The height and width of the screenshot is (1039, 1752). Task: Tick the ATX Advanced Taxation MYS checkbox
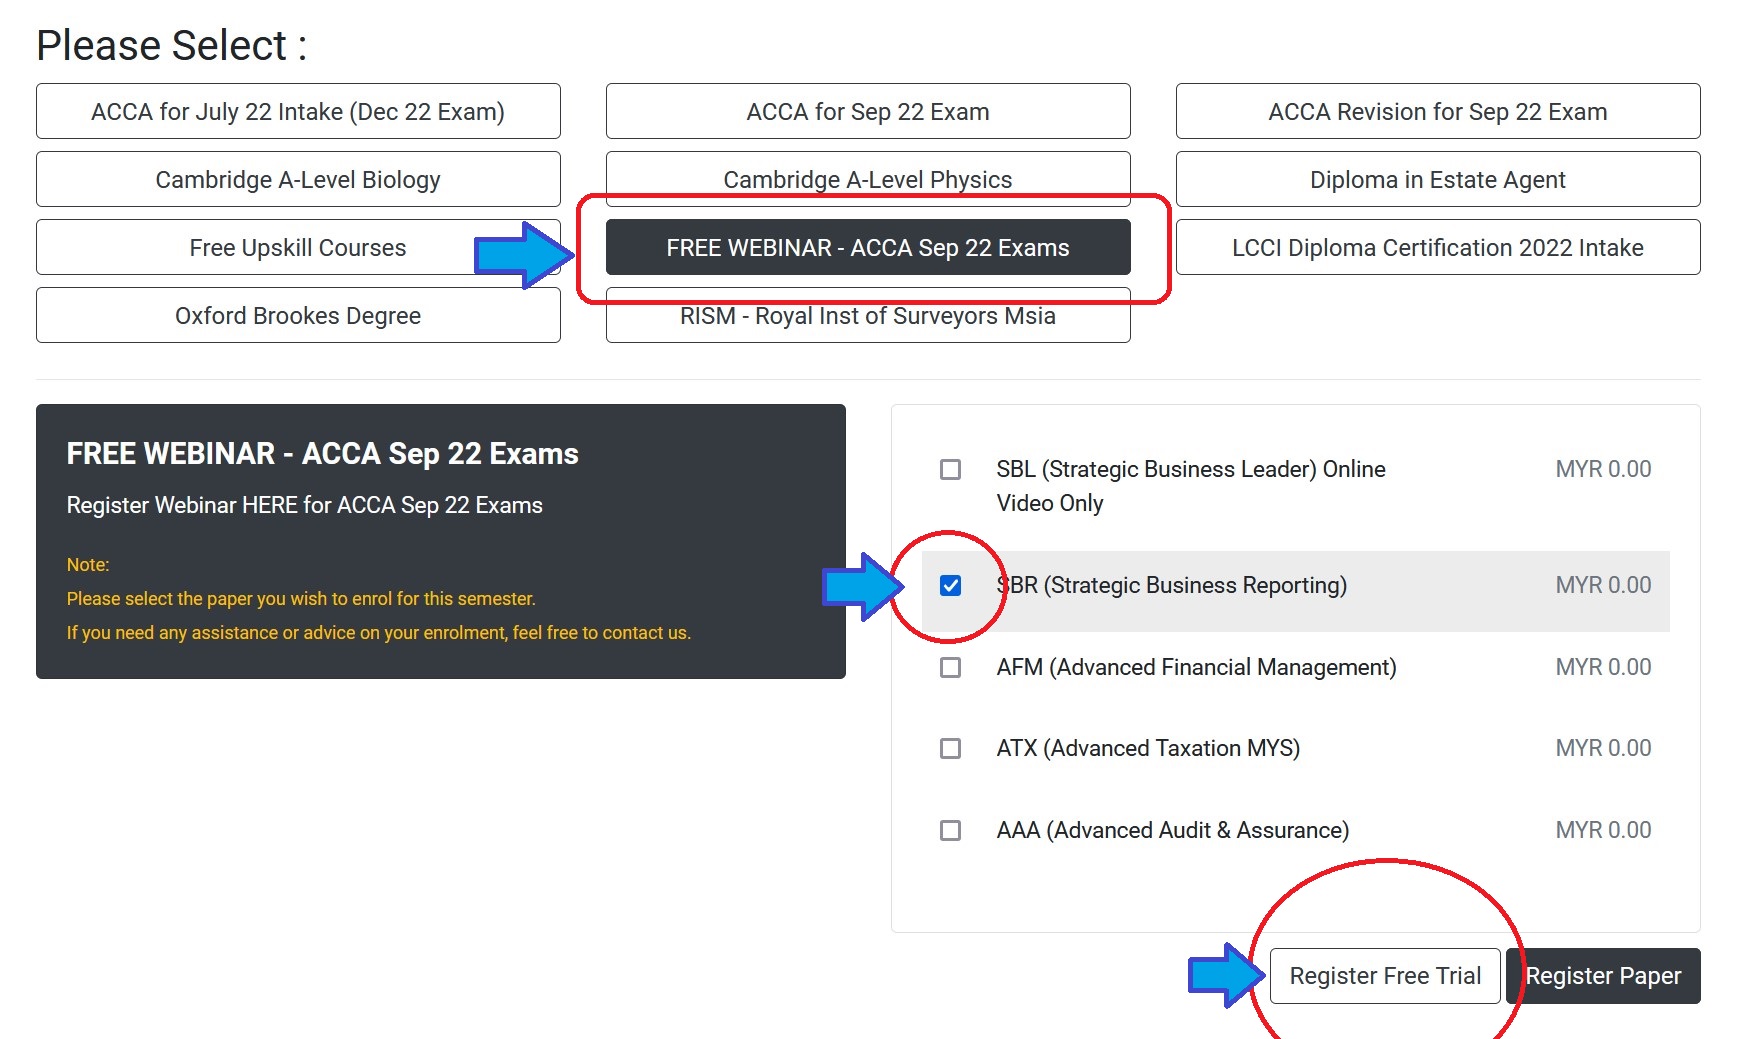(x=950, y=748)
